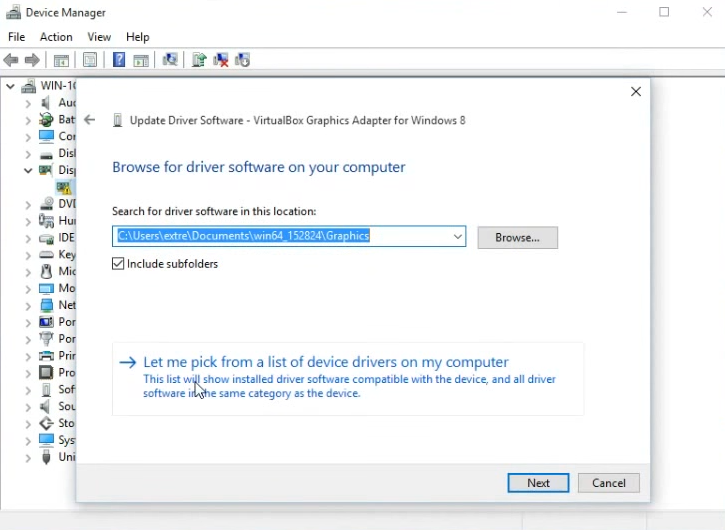
Task: Open the Help menu
Action: point(137,37)
